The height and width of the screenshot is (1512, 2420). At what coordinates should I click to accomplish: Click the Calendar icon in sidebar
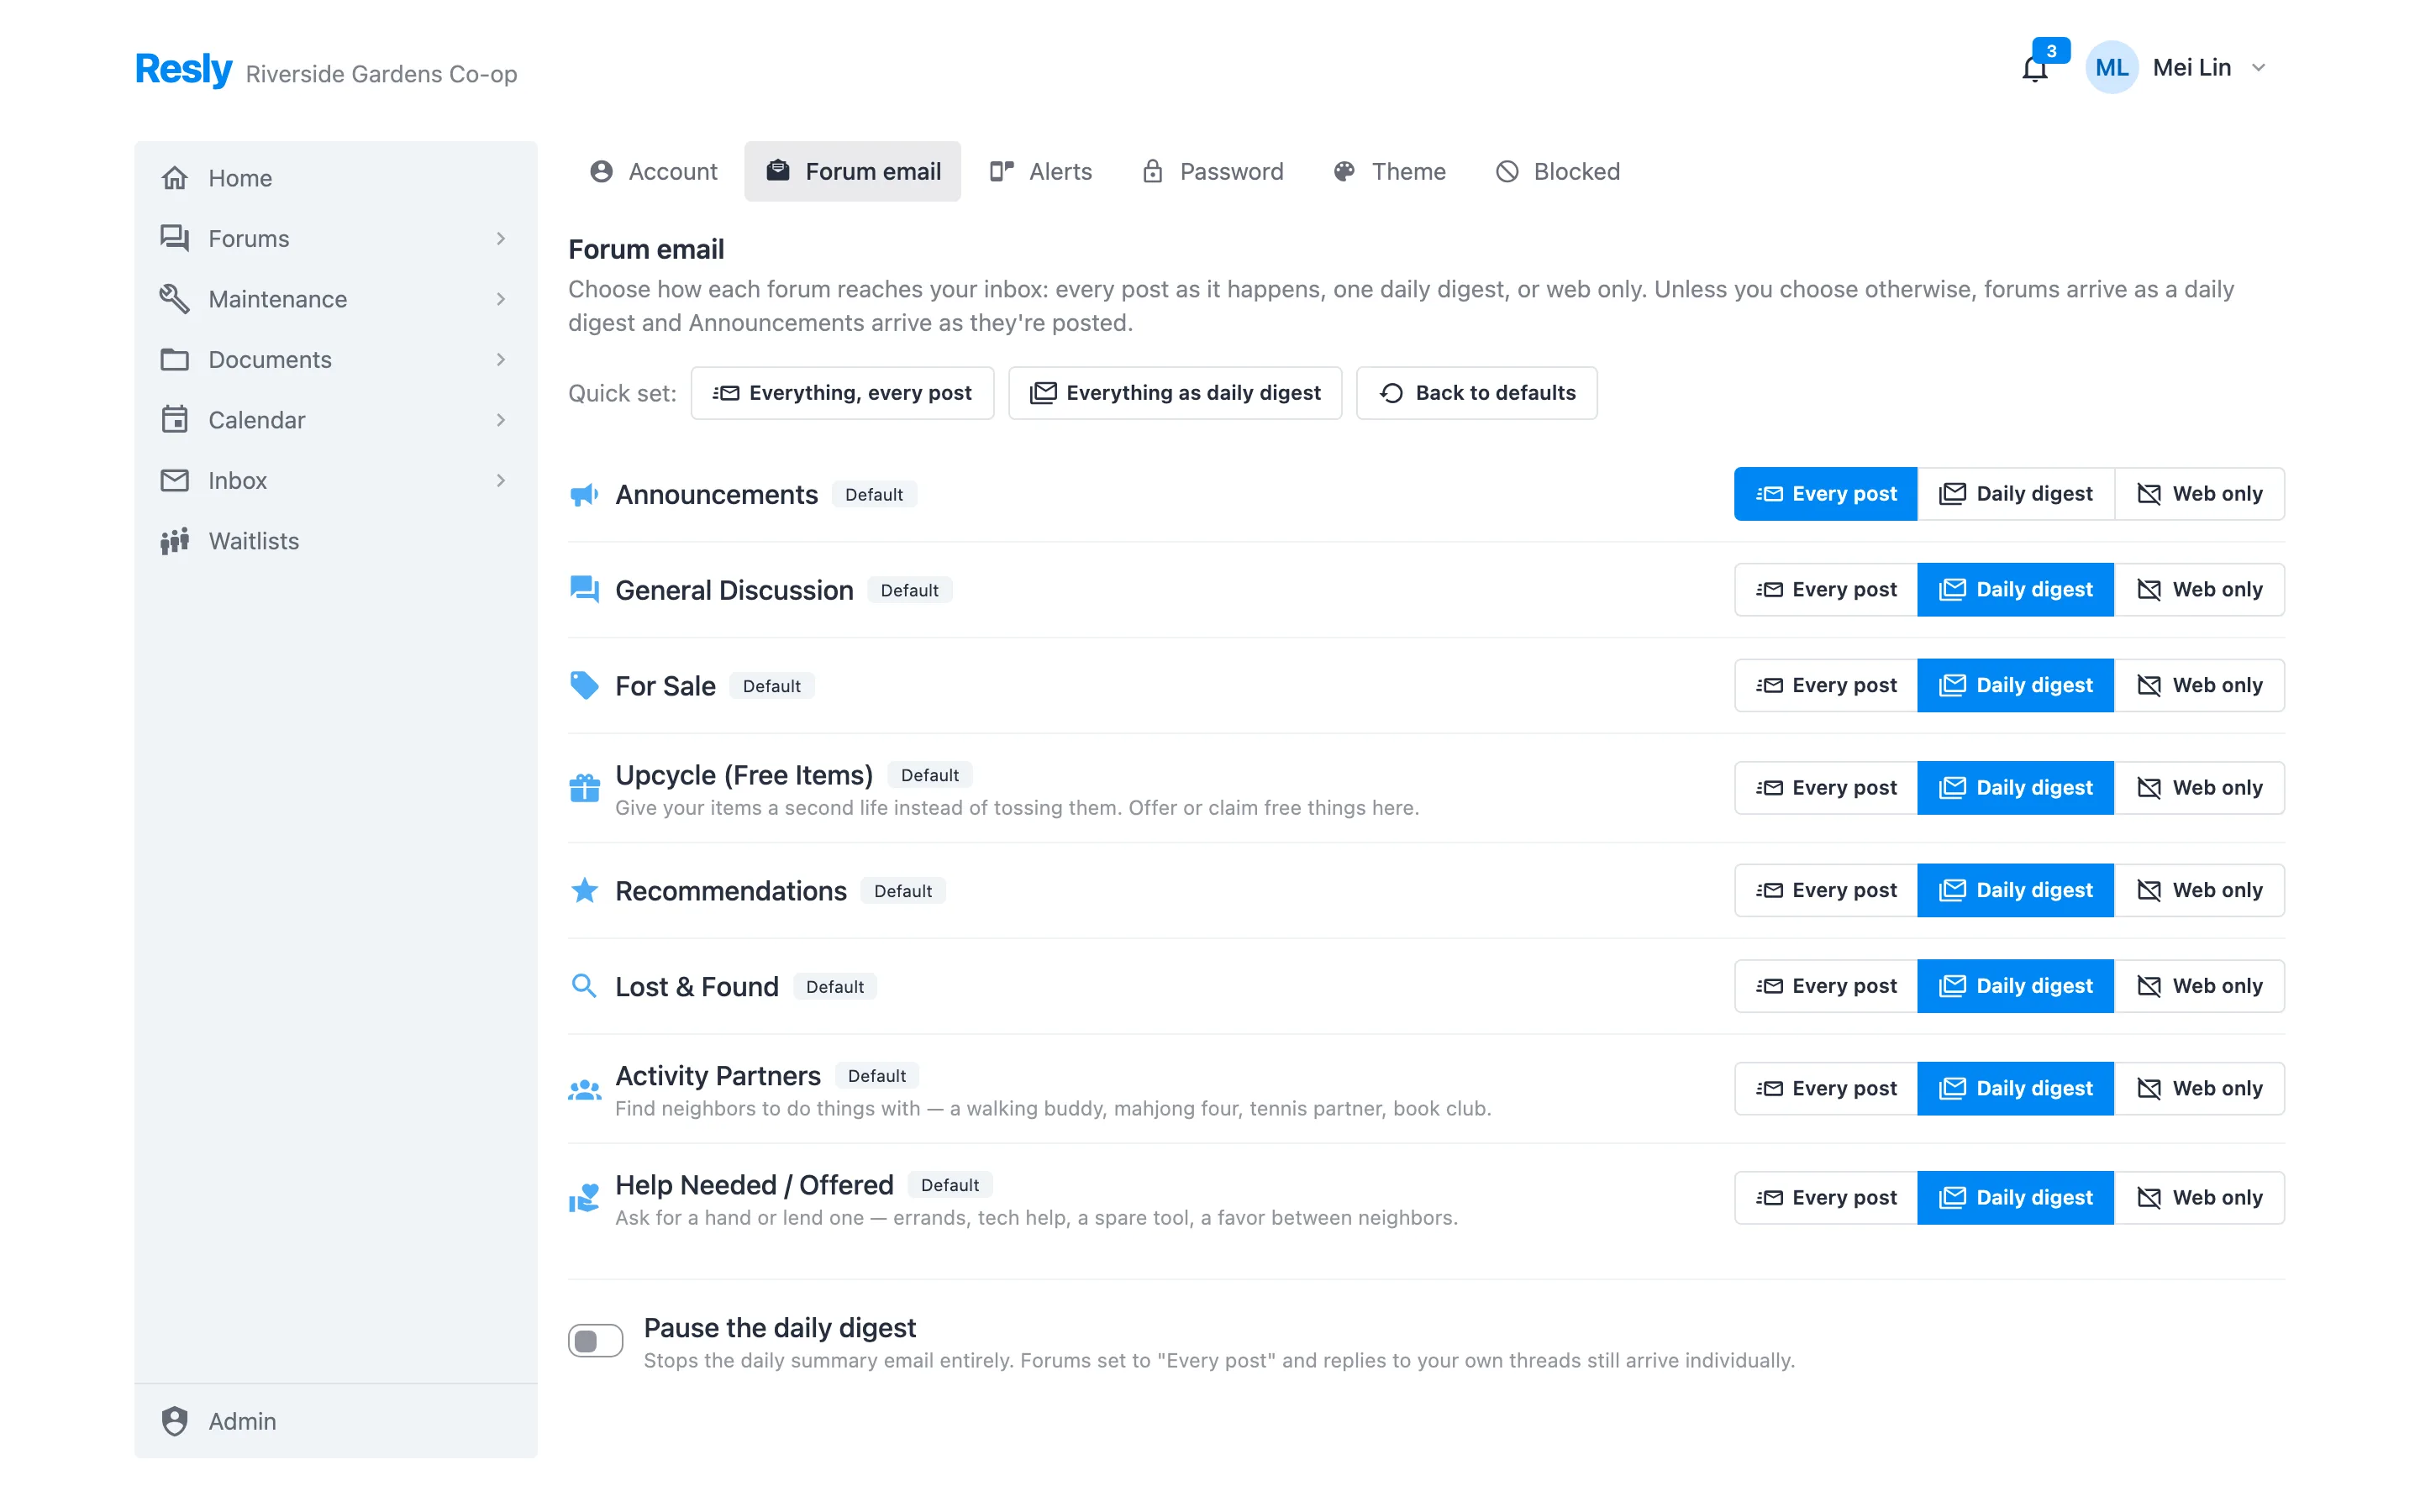(175, 420)
